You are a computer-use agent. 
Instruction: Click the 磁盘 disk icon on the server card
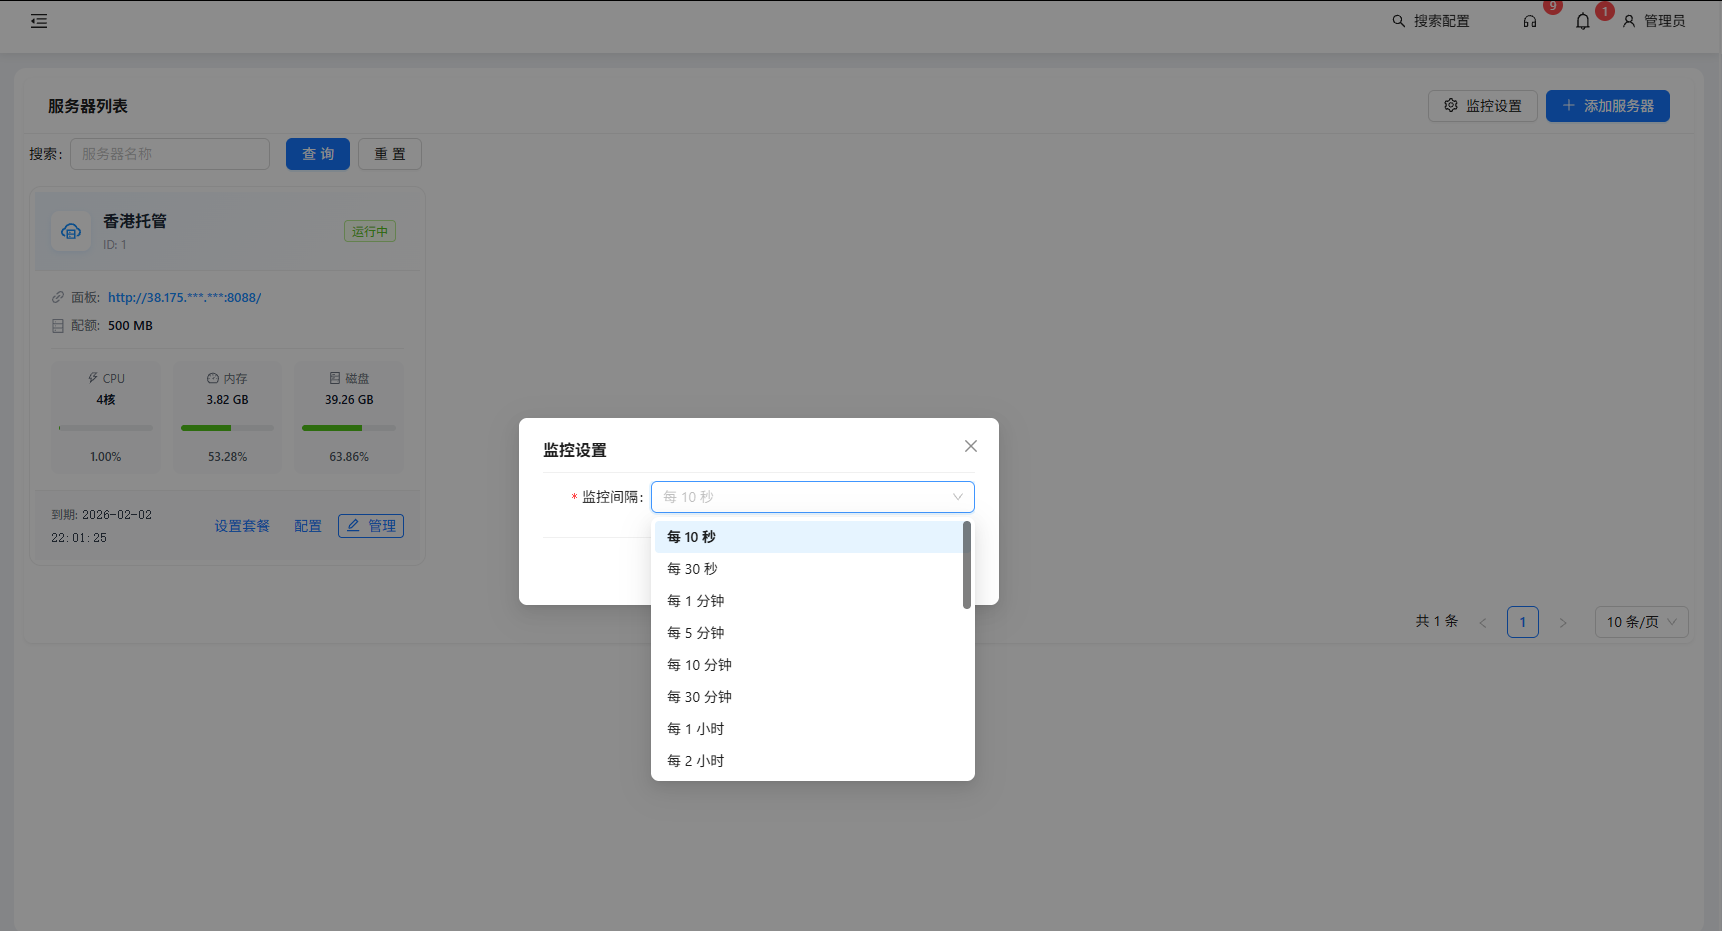335,377
